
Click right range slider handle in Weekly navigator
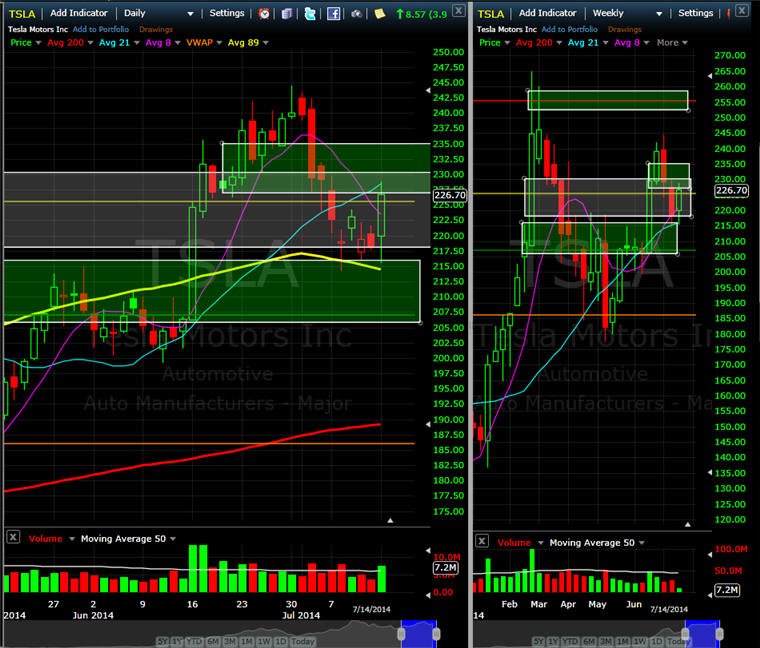[x=719, y=634]
